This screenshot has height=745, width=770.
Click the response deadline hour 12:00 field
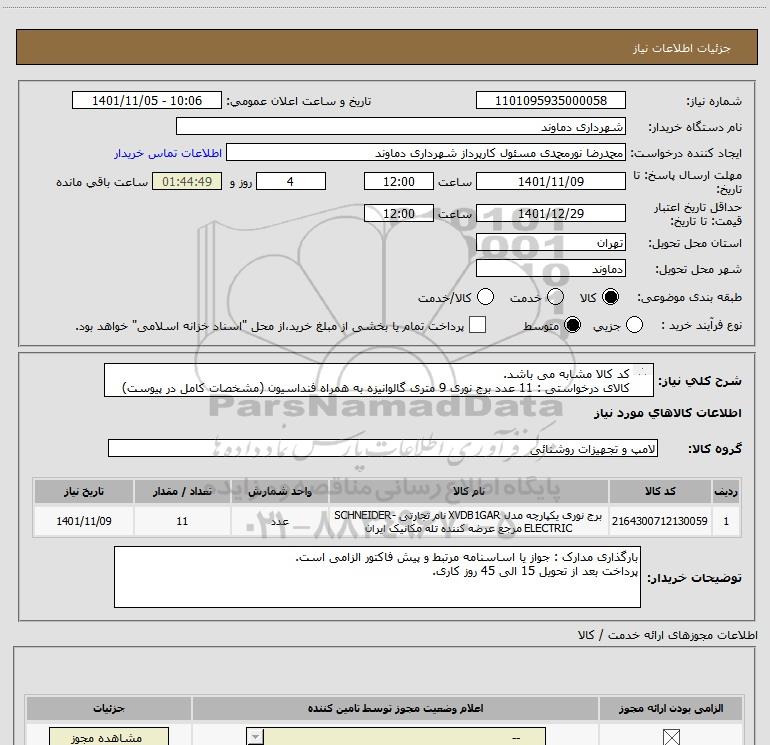pos(399,181)
